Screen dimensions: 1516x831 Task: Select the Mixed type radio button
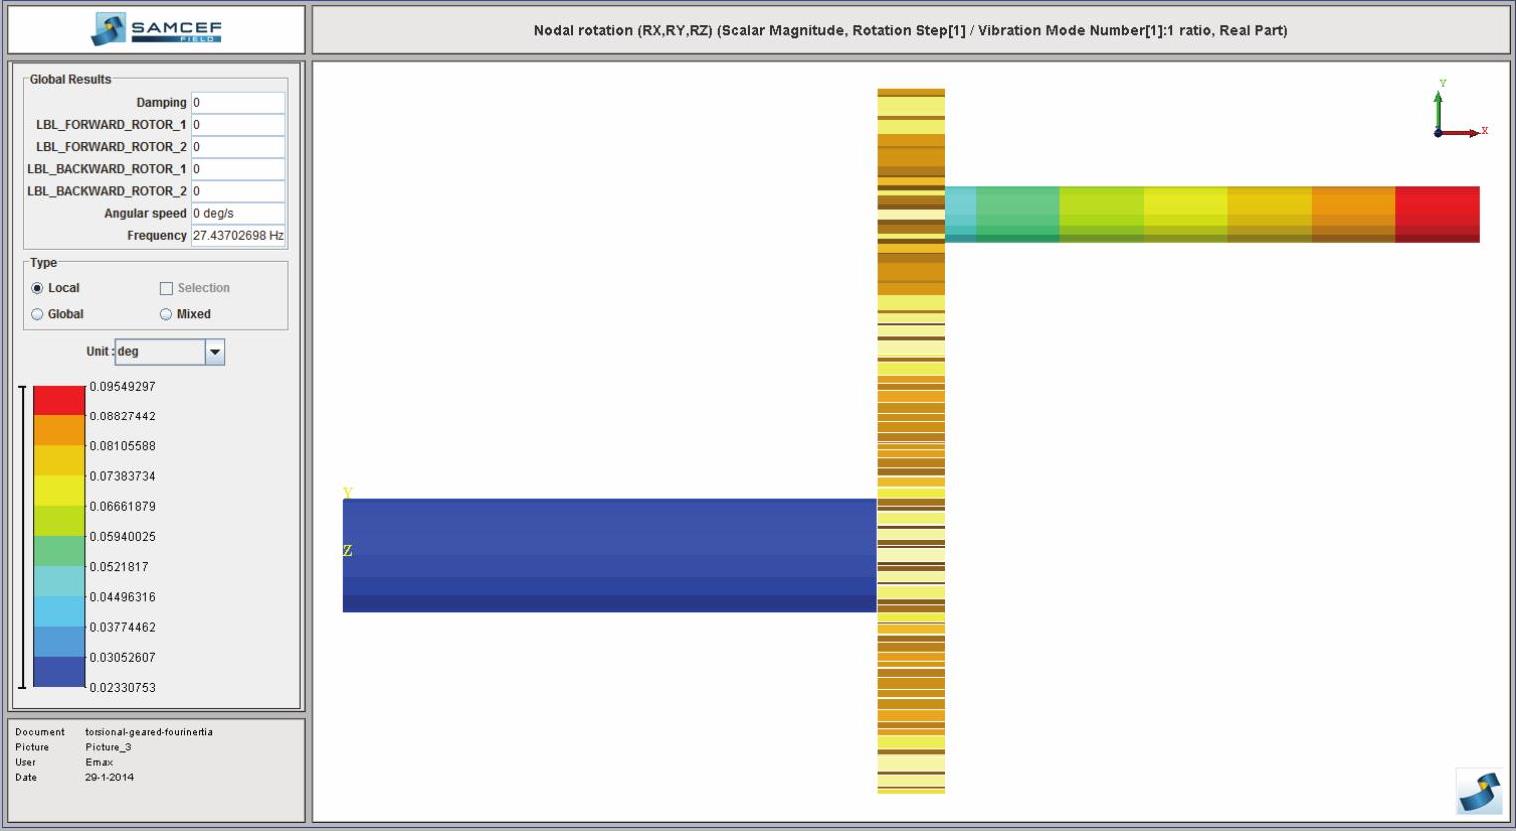(166, 314)
